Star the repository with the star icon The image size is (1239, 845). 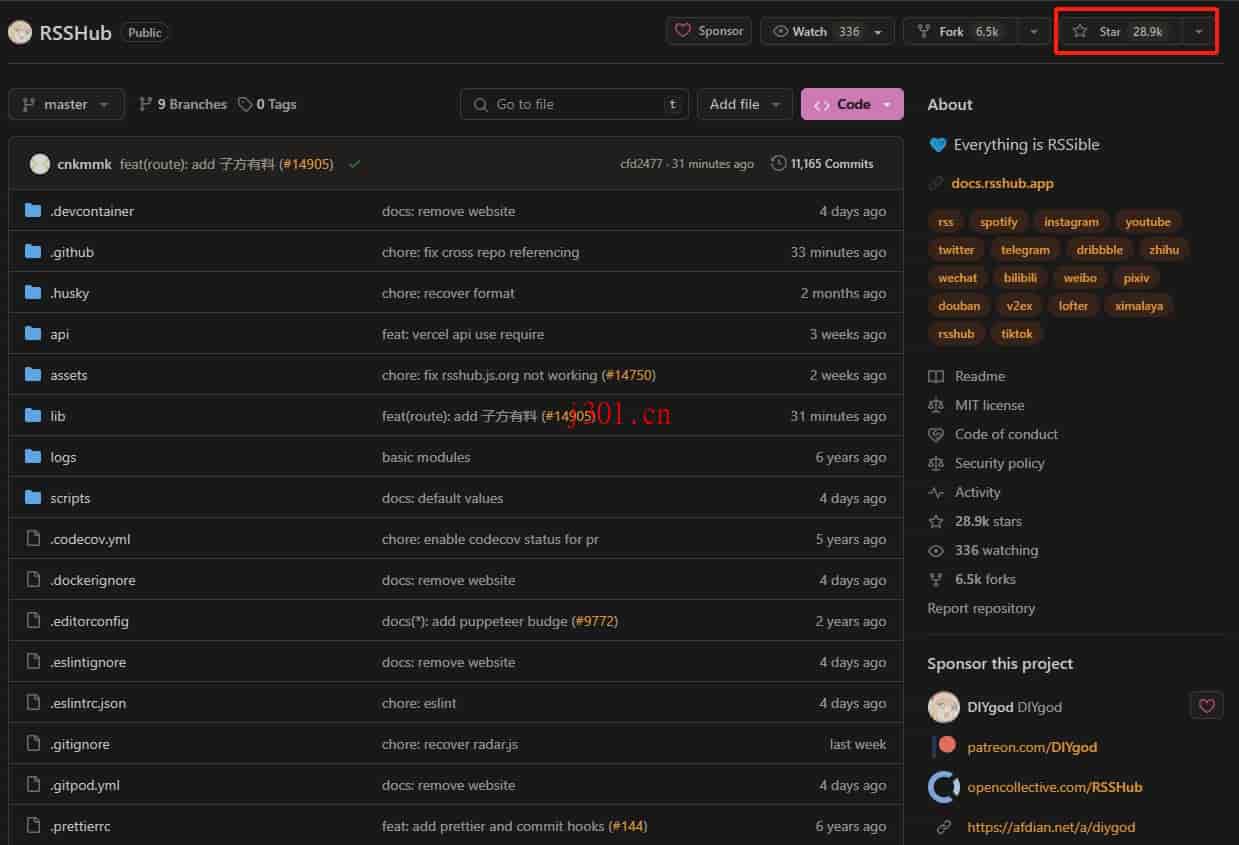click(1079, 31)
